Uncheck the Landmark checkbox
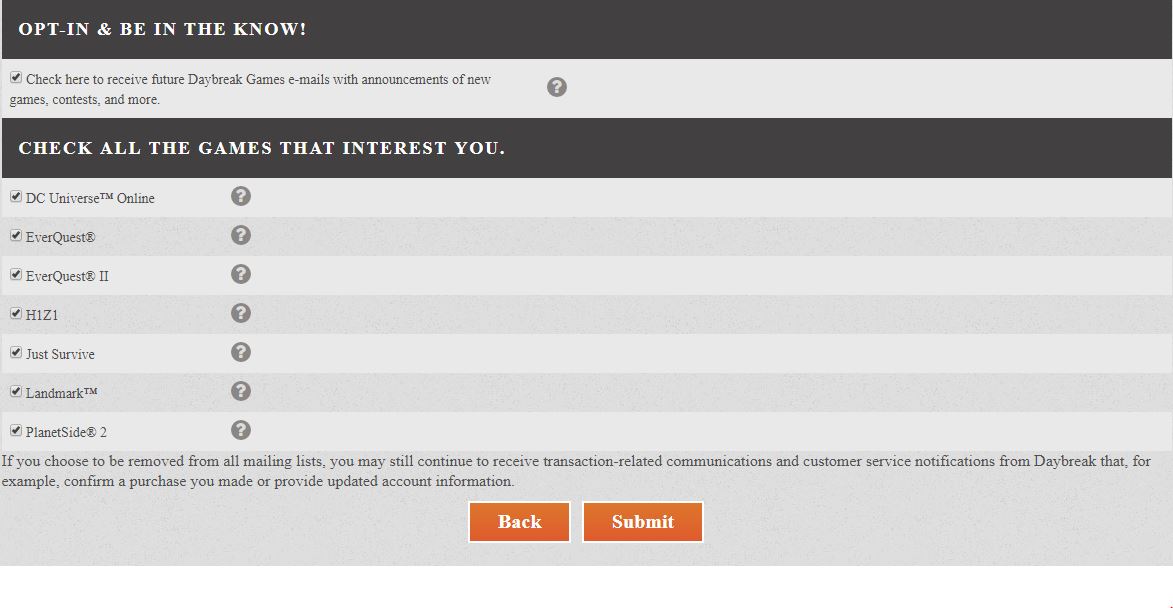The width and height of the screenshot is (1173, 608). tap(16, 390)
